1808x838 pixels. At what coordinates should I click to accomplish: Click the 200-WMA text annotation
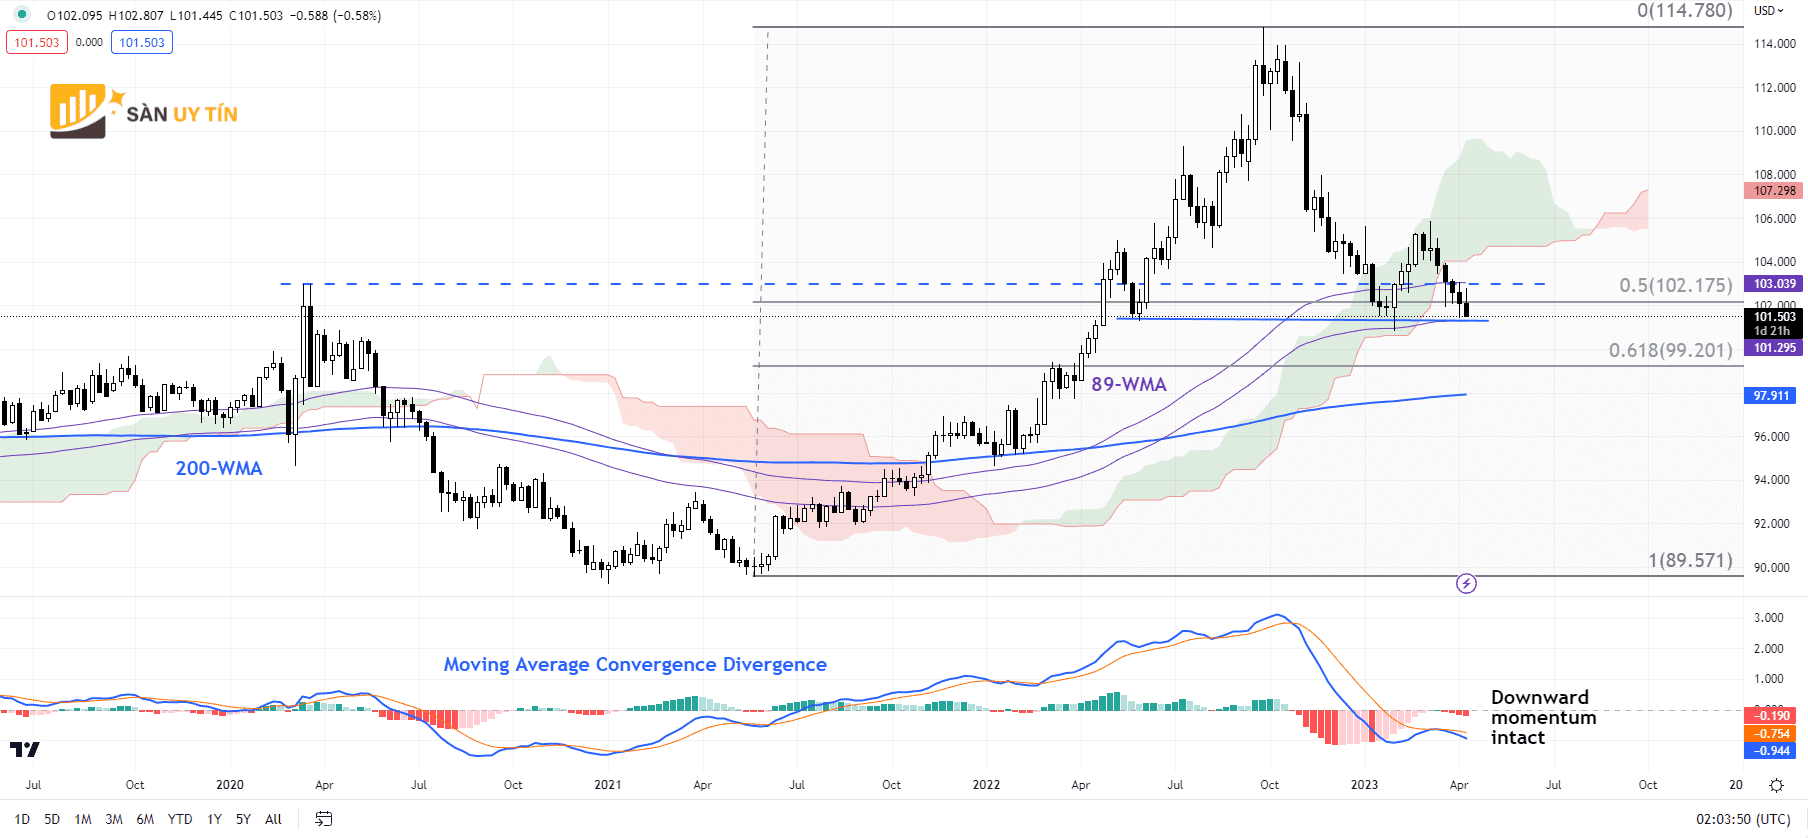(219, 468)
